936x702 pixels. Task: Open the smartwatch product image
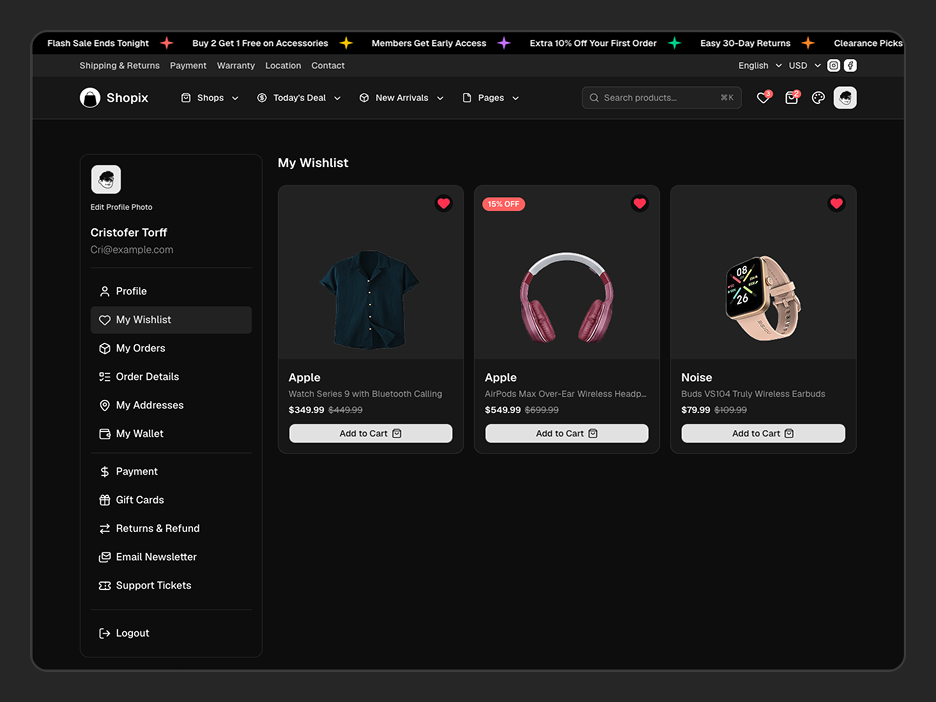coord(763,298)
